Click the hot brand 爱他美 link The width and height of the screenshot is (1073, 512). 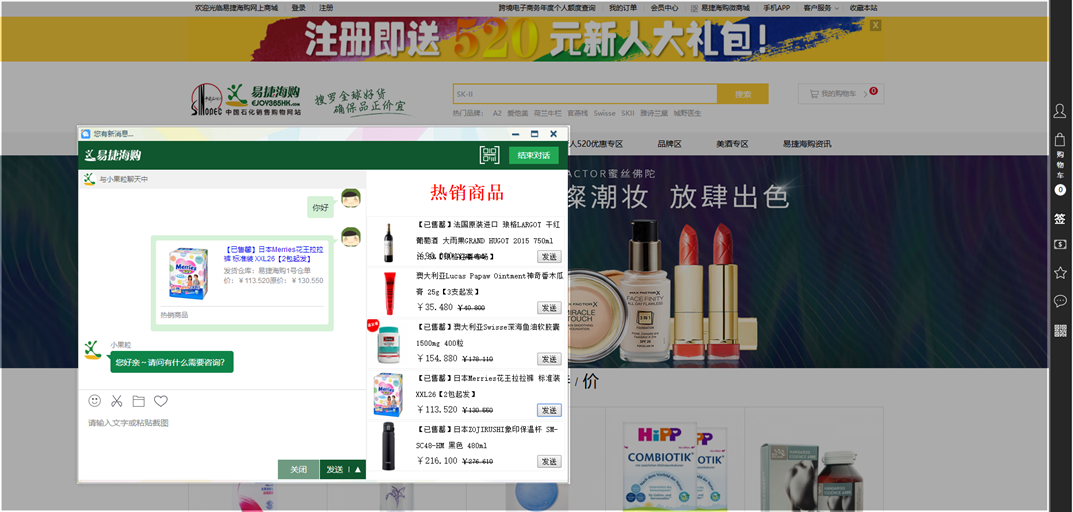pyautogui.click(x=517, y=113)
